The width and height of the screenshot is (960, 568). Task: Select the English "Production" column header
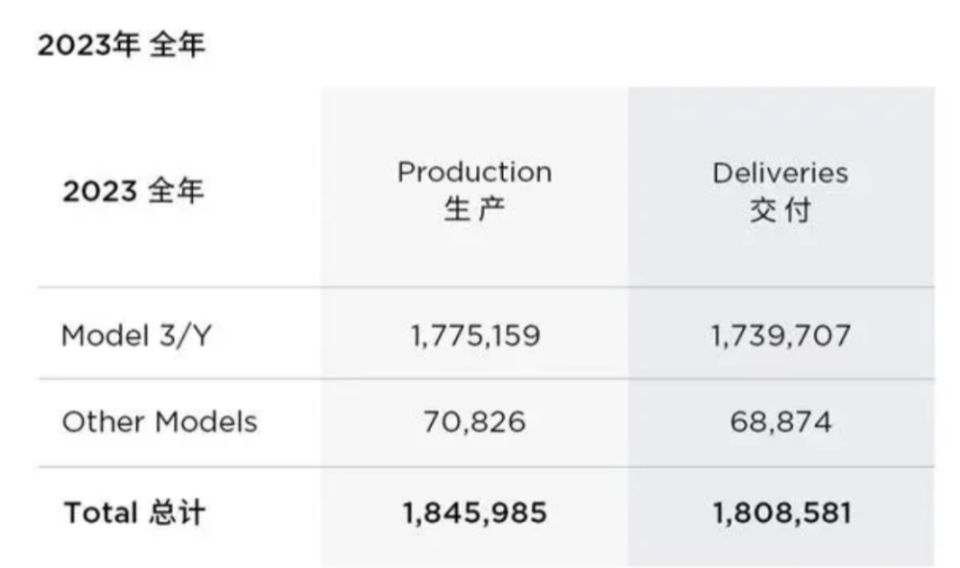pyautogui.click(x=474, y=172)
